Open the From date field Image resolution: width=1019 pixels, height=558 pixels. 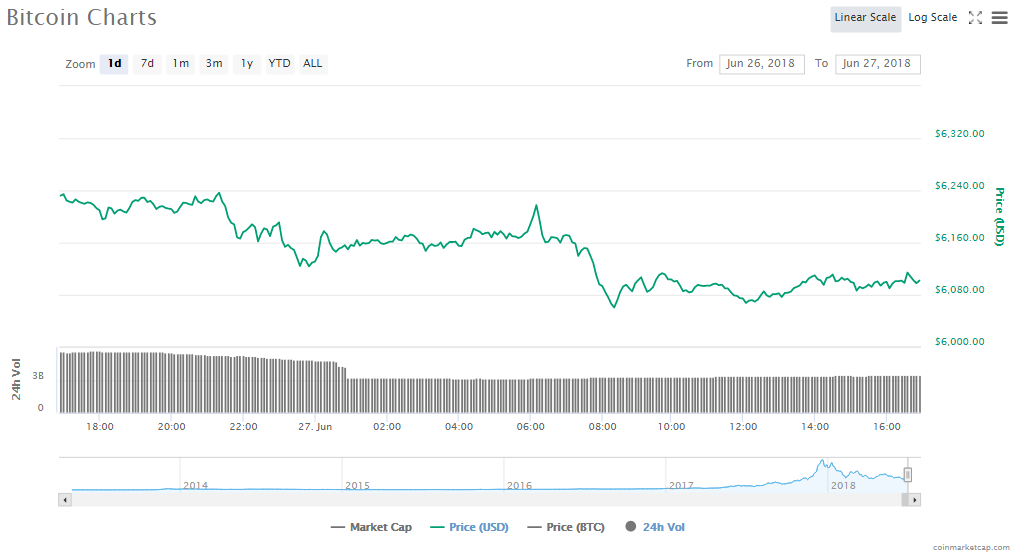coord(761,64)
